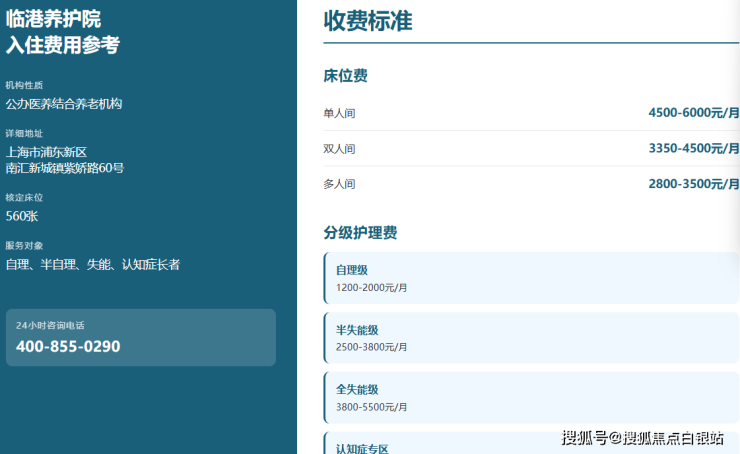The width and height of the screenshot is (740, 454).
Task: Click the 收费标准 heading
Action: [x=368, y=21]
